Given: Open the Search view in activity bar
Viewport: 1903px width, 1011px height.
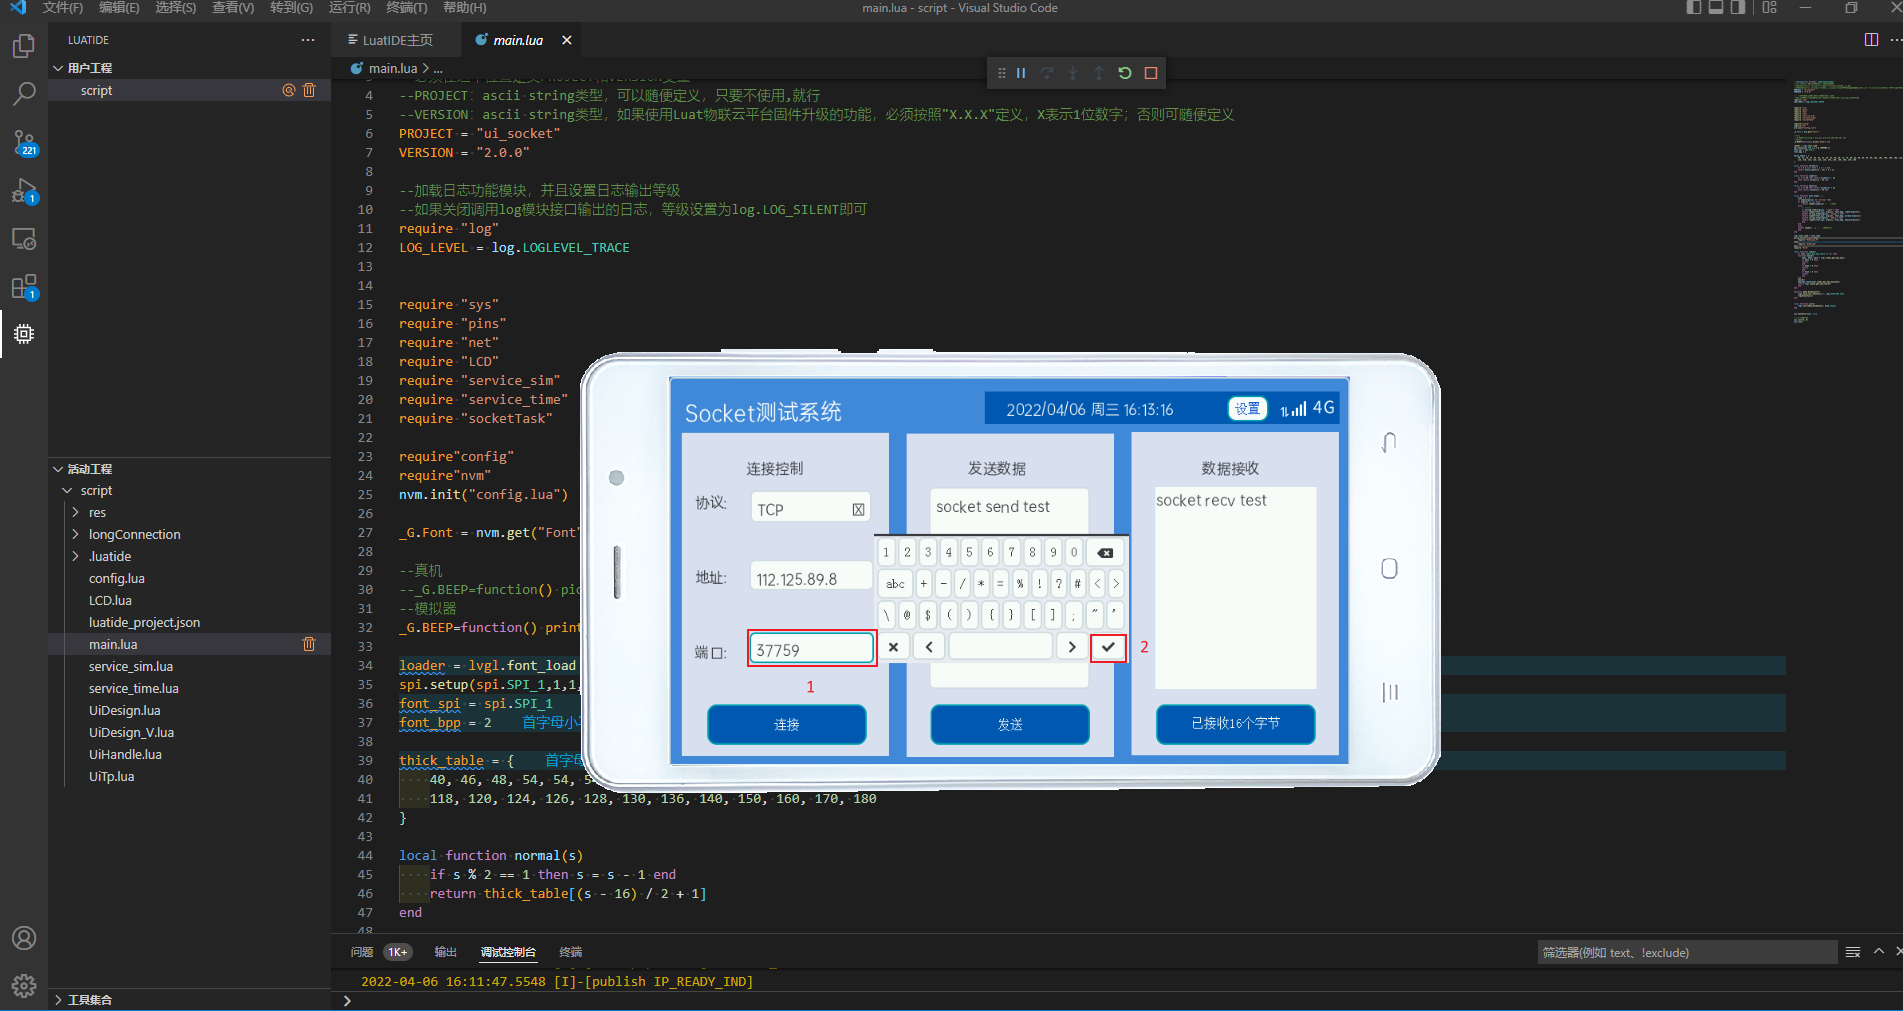Looking at the screenshot, I should coord(24,94).
